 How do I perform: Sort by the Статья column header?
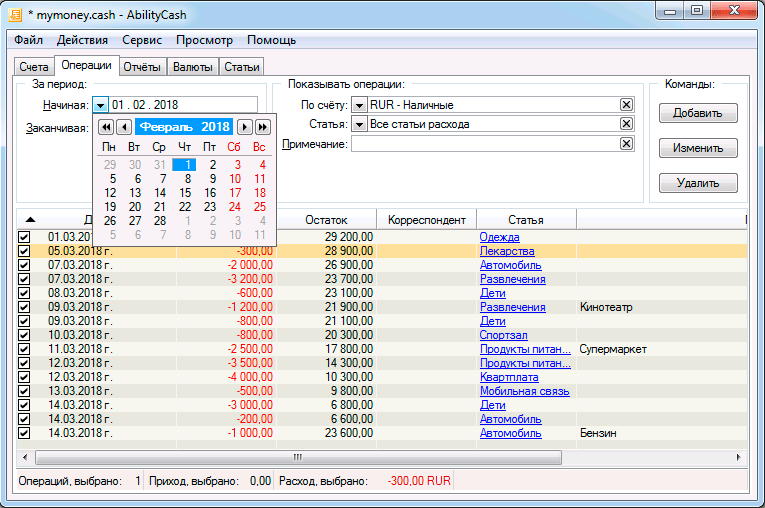point(526,220)
